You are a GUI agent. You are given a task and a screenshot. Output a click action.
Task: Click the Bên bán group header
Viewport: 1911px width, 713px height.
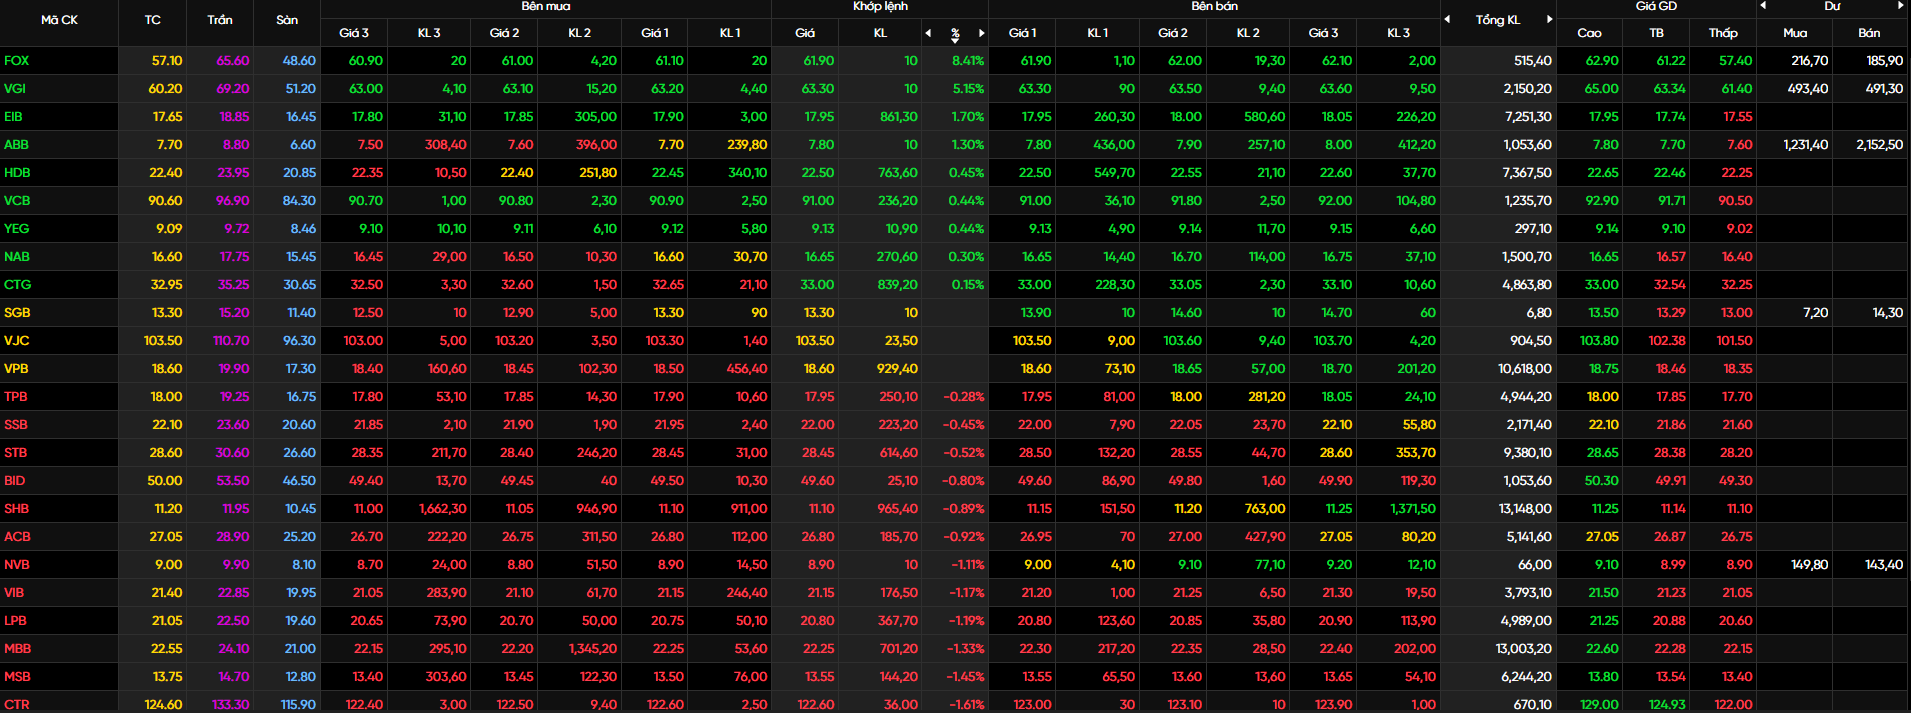[x=1214, y=6]
